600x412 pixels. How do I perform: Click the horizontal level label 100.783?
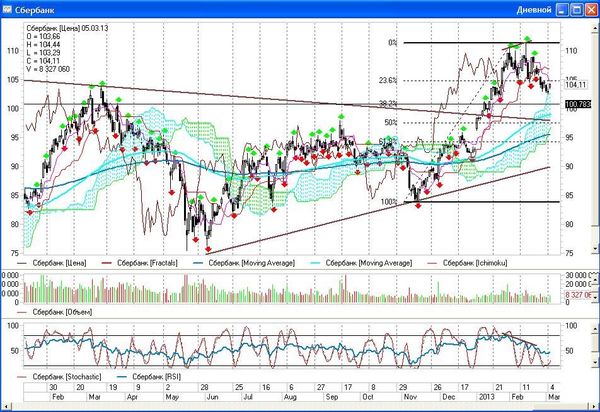578,104
